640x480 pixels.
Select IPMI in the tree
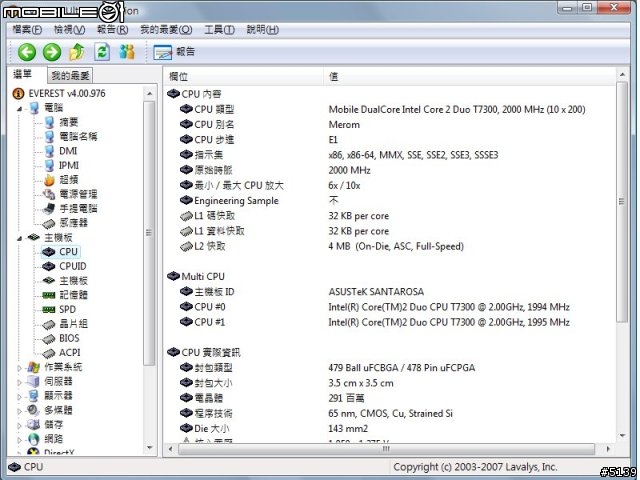click(x=69, y=165)
